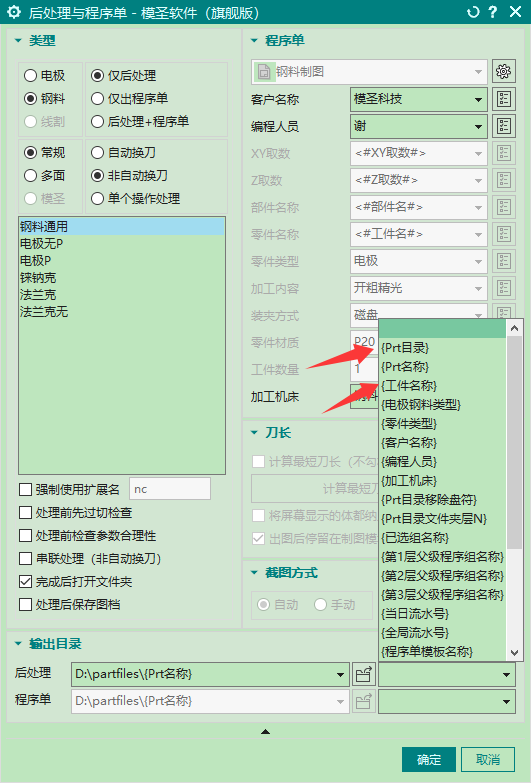Click list icon beside 编程人员 field
Viewport: 531px width, 783px height.
[x=504, y=126]
